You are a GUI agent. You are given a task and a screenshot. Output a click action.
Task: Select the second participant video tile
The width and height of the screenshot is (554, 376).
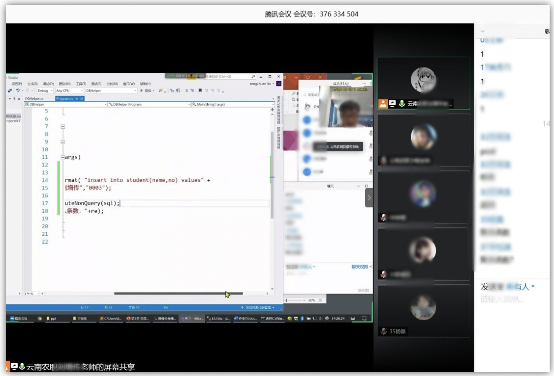[424, 140]
